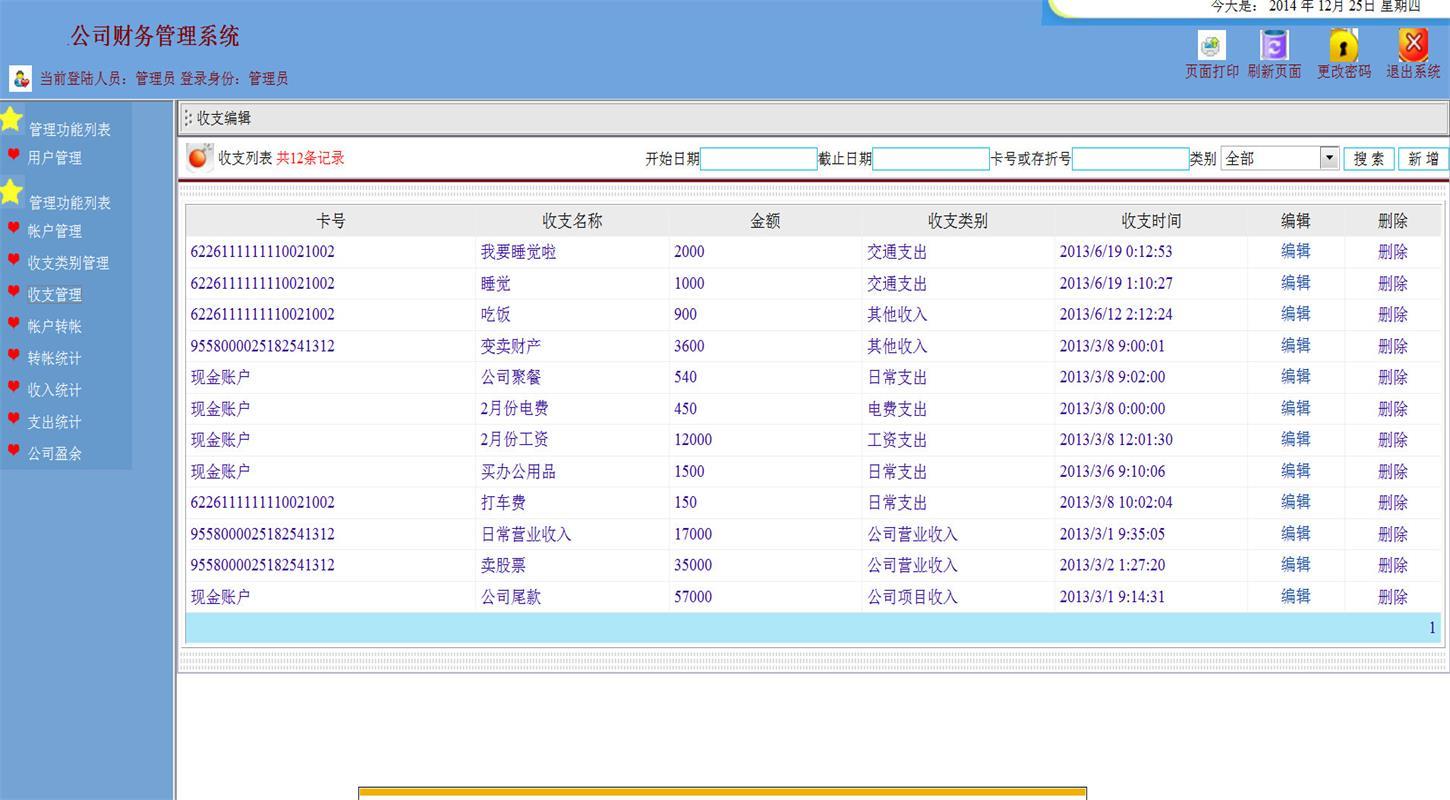This screenshot has width=1450, height=800.
Task: Click the 截止日期 input field
Action: coord(931,158)
